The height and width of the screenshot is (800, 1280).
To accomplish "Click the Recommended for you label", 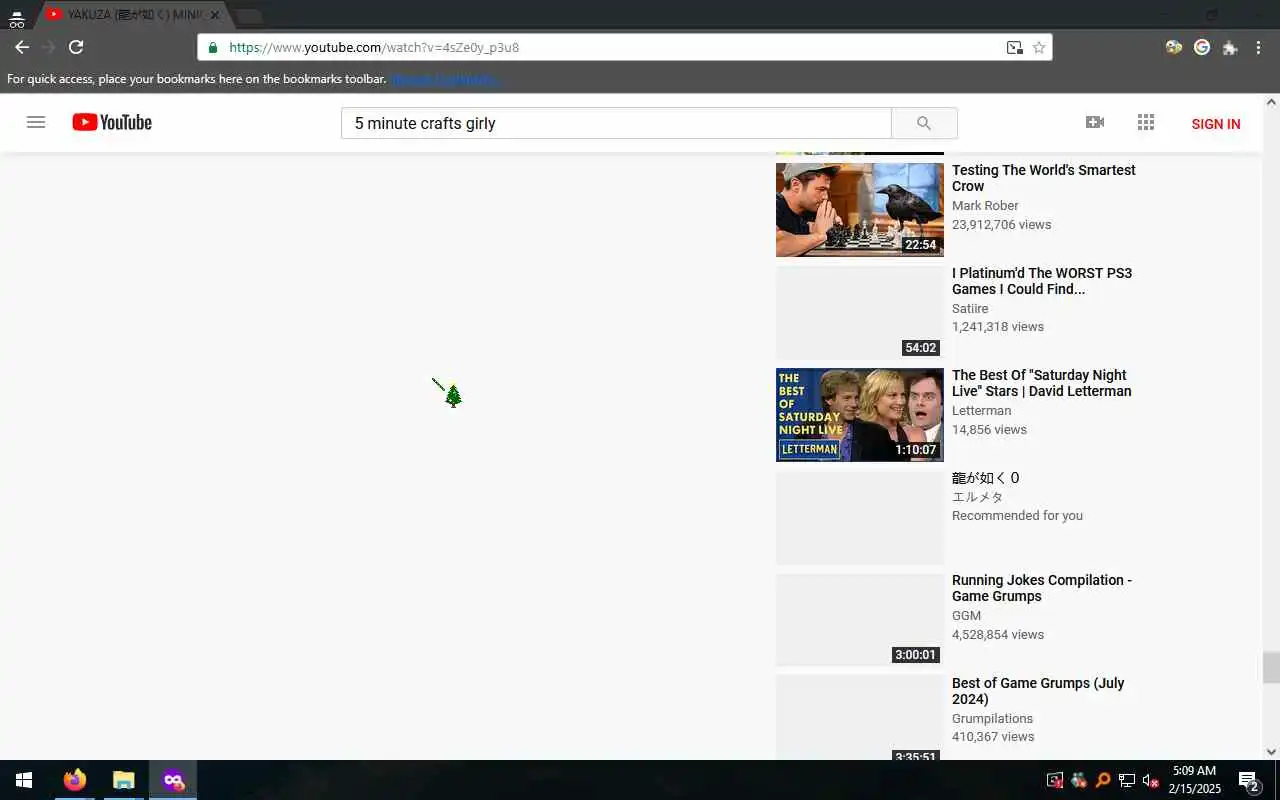I will click(x=1017, y=516).
